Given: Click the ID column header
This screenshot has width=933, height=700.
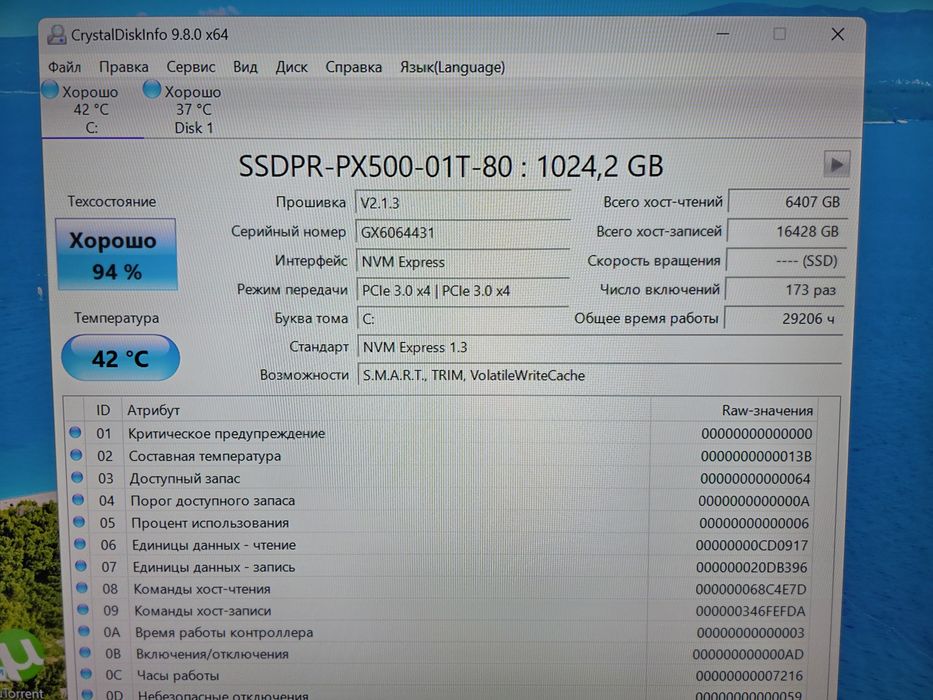Looking at the screenshot, I should 104,410.
